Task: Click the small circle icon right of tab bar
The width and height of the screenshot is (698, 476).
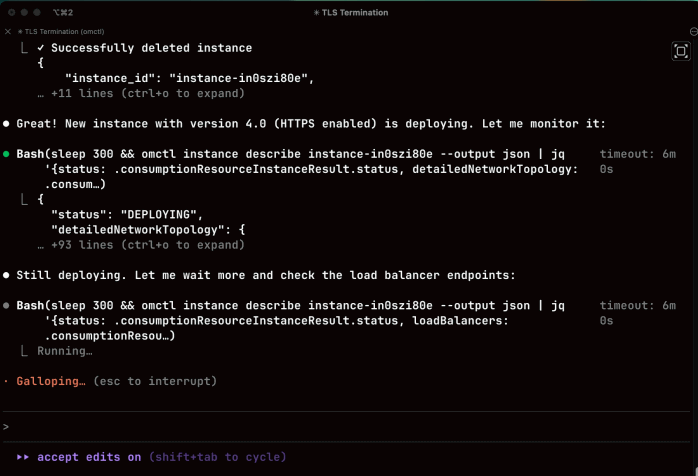Action: click(693, 32)
